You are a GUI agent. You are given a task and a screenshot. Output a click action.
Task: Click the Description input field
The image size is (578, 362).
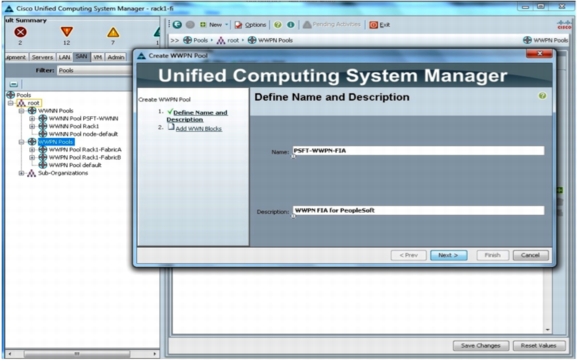418,210
